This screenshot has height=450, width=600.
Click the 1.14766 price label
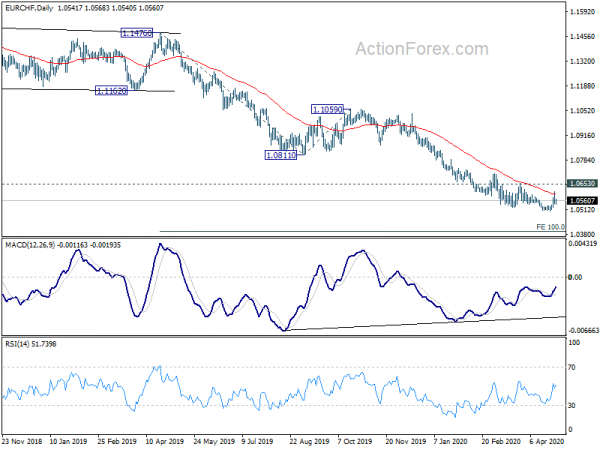[x=137, y=33]
